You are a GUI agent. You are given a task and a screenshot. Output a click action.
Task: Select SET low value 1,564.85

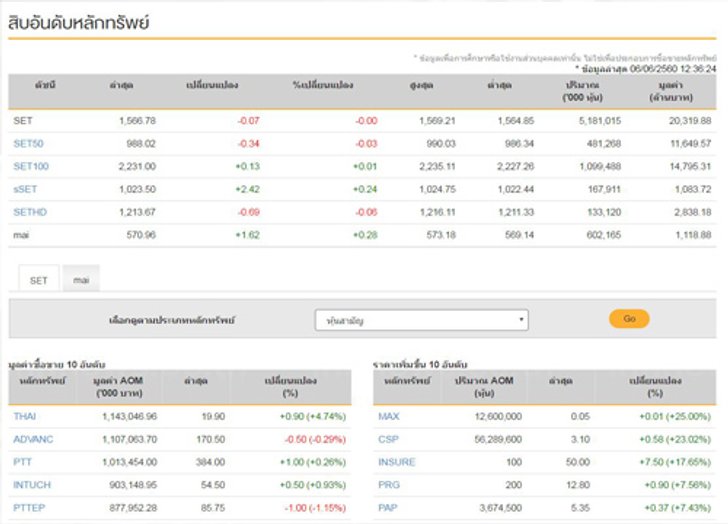516,121
